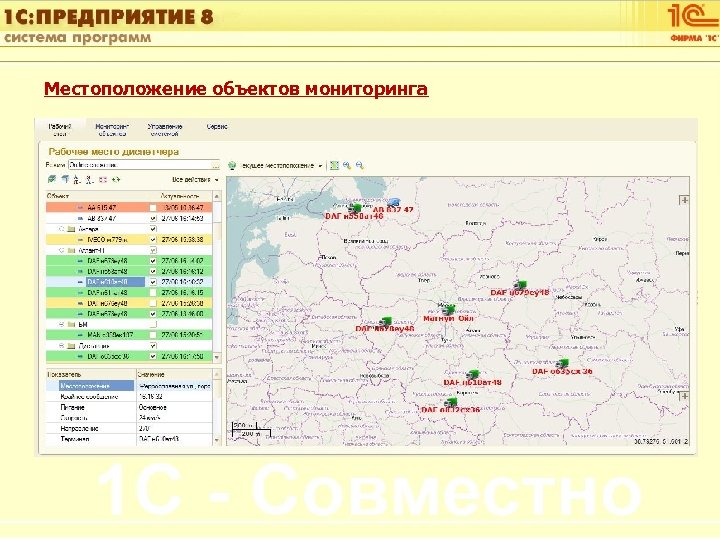Toggle checkbox in yellow IVECO row
The height and width of the screenshot is (540, 720).
pyautogui.click(x=153, y=239)
